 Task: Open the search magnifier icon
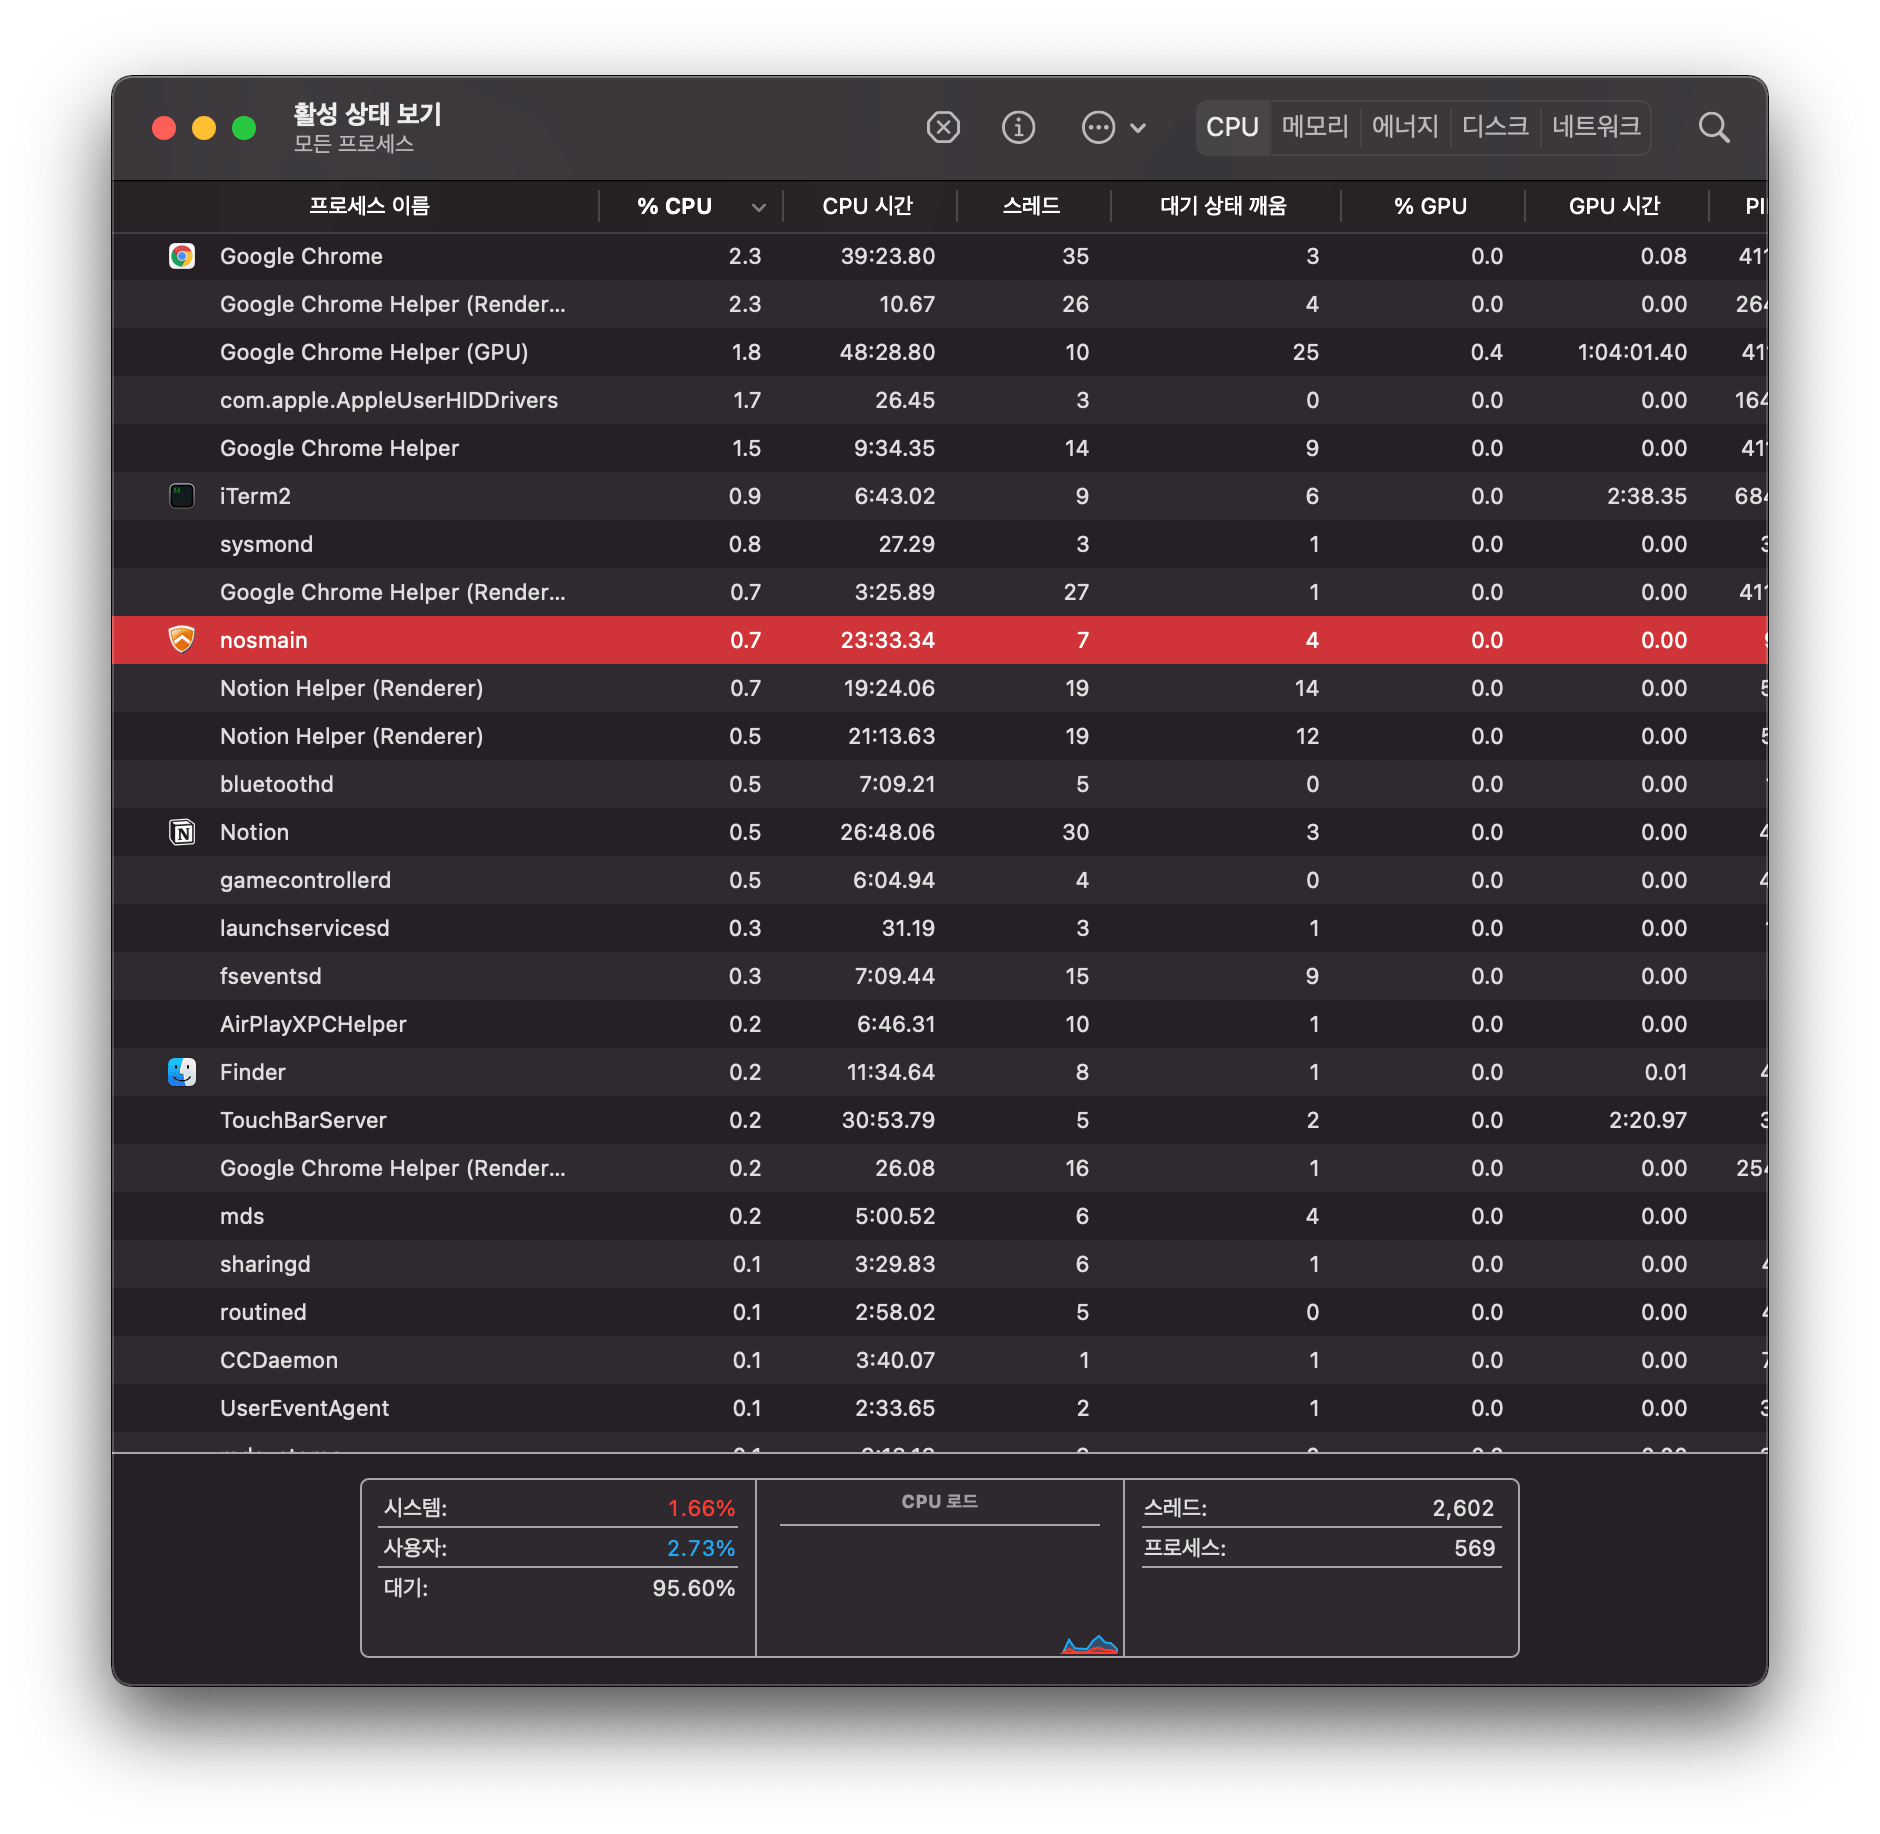coord(1714,127)
